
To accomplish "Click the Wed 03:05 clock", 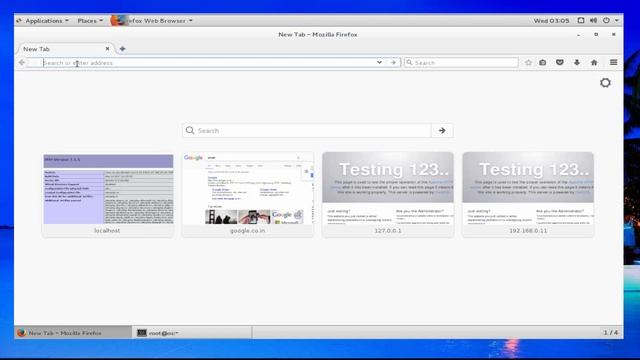I will pos(551,20).
